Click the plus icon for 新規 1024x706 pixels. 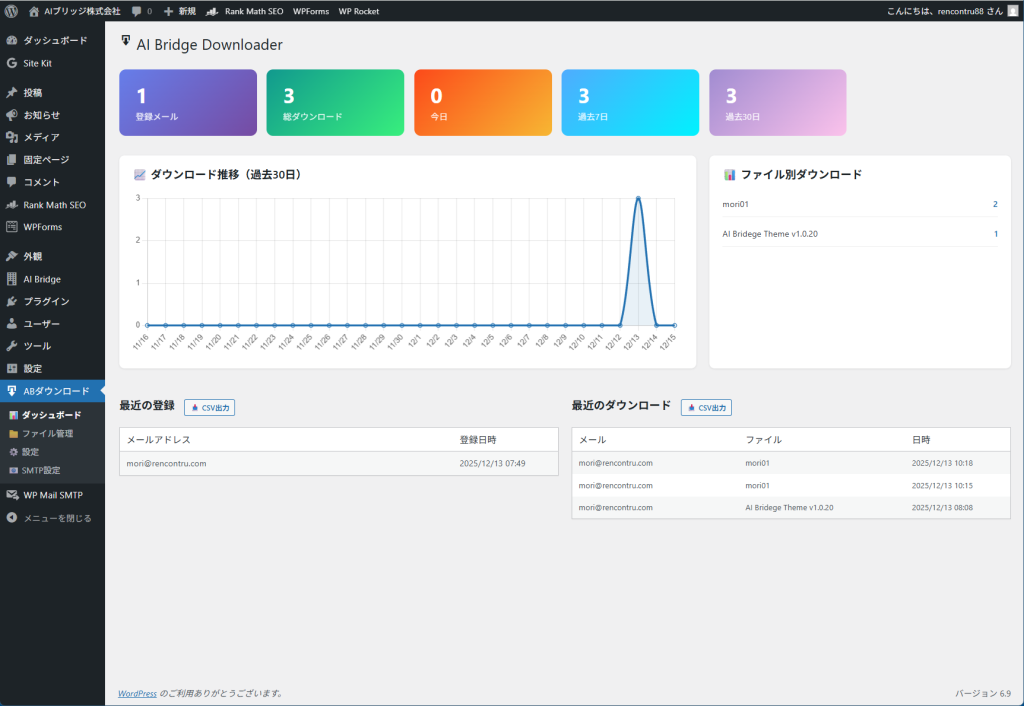pos(168,11)
